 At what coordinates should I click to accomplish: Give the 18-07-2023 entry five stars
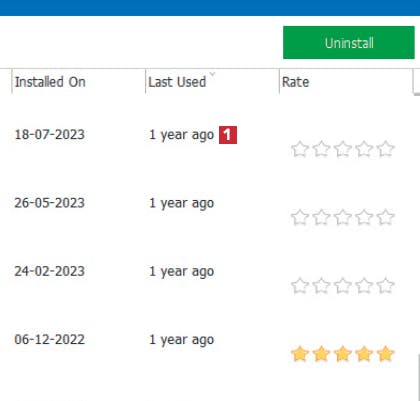click(386, 149)
